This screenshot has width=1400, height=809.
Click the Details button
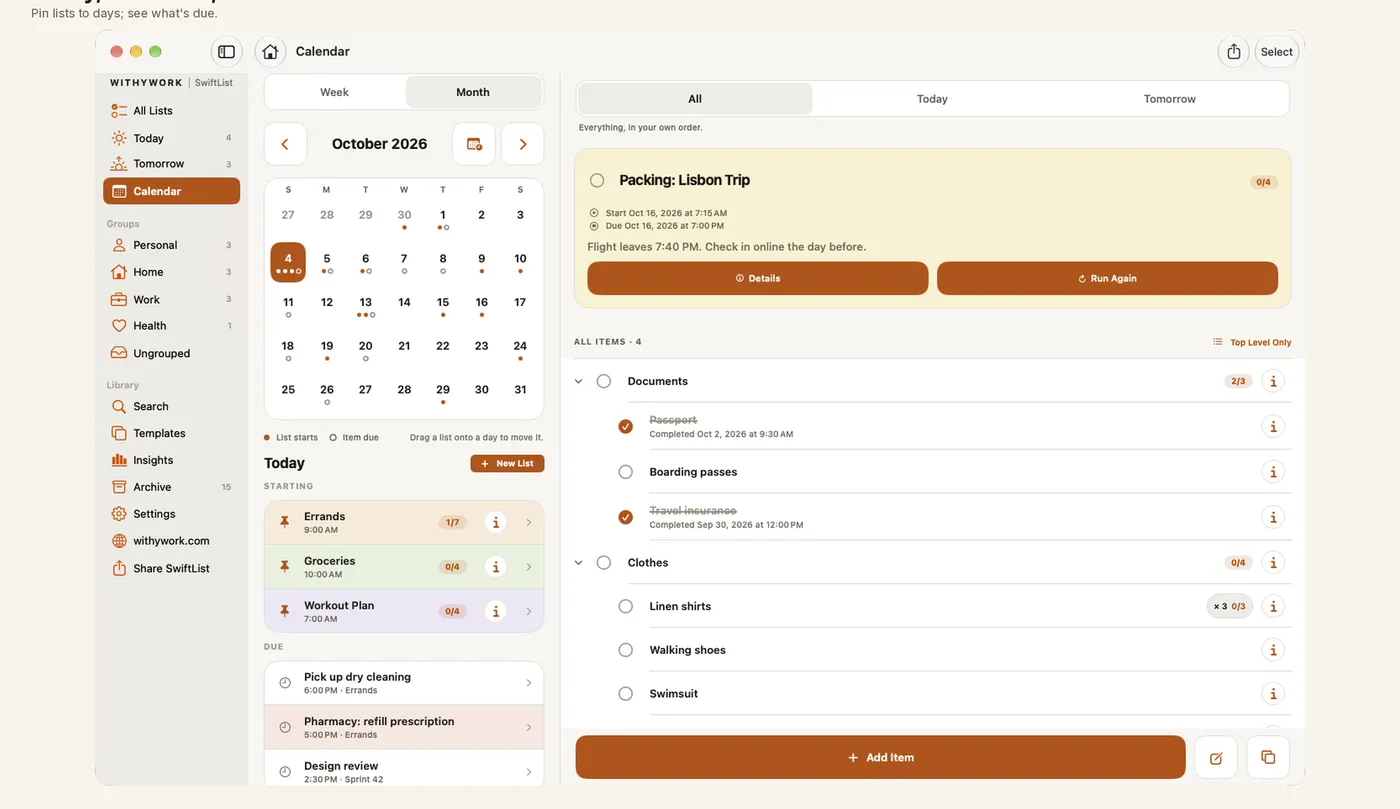coord(758,278)
